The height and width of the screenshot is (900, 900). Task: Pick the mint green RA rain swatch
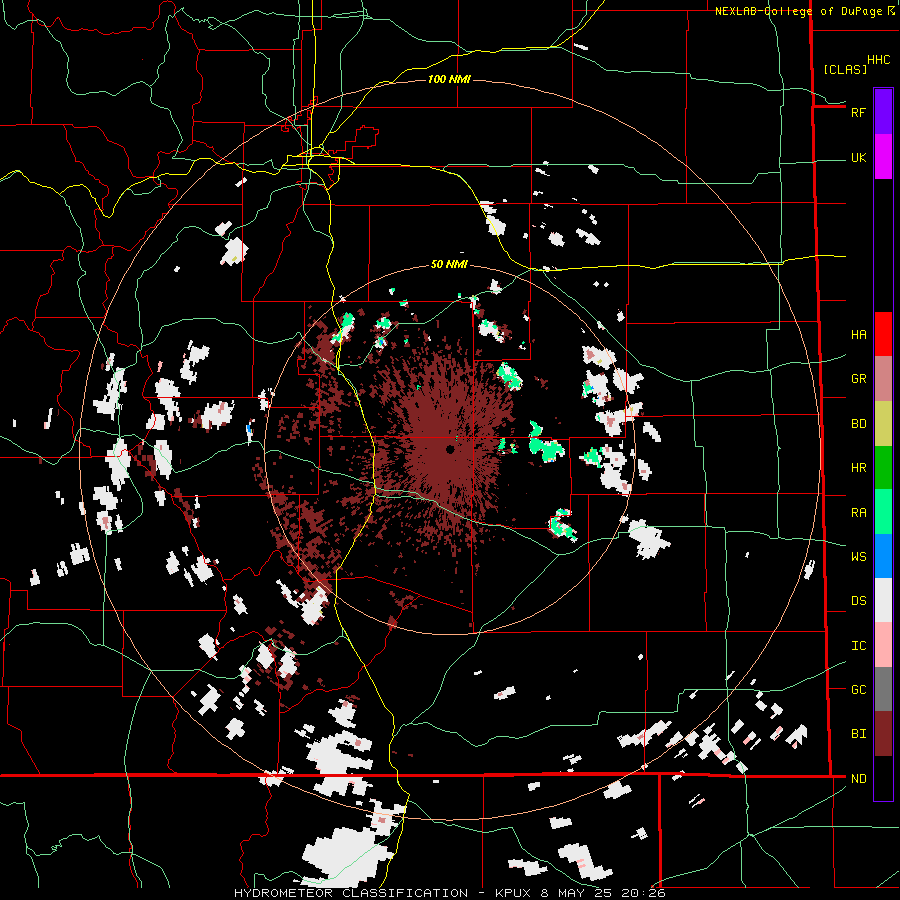point(883,512)
